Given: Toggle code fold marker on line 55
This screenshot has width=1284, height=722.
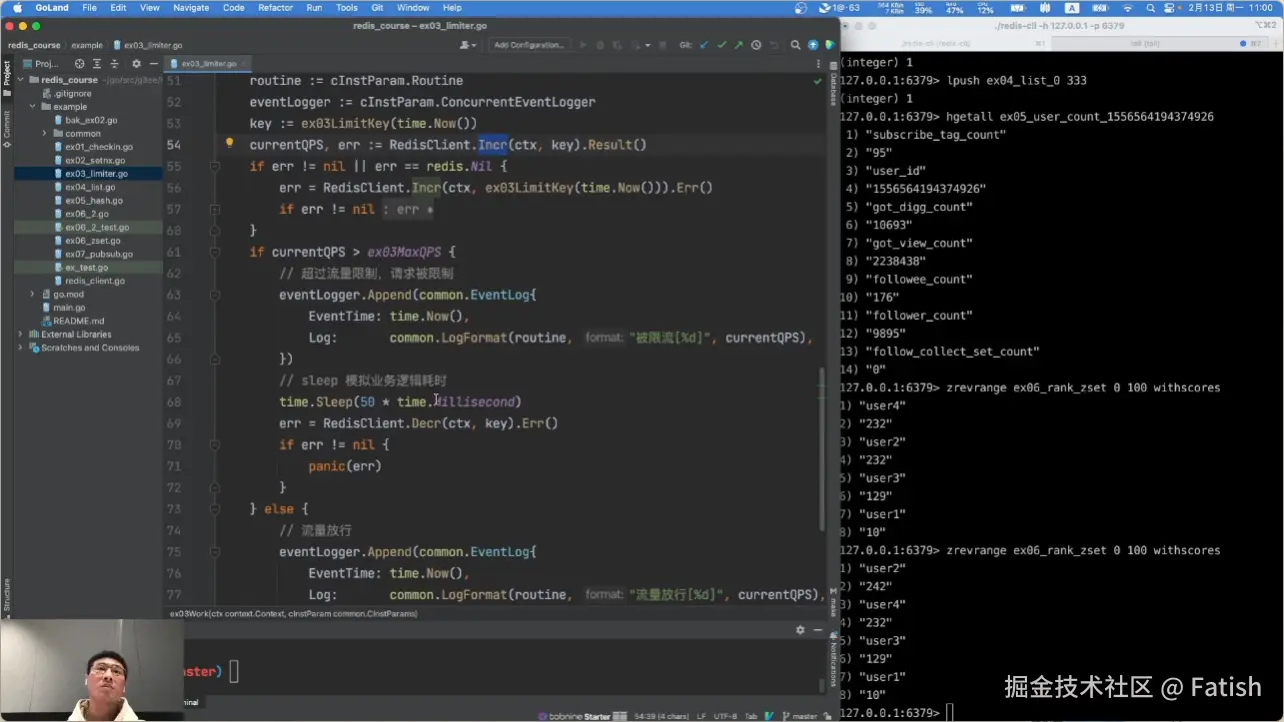Looking at the screenshot, I should [215, 167].
